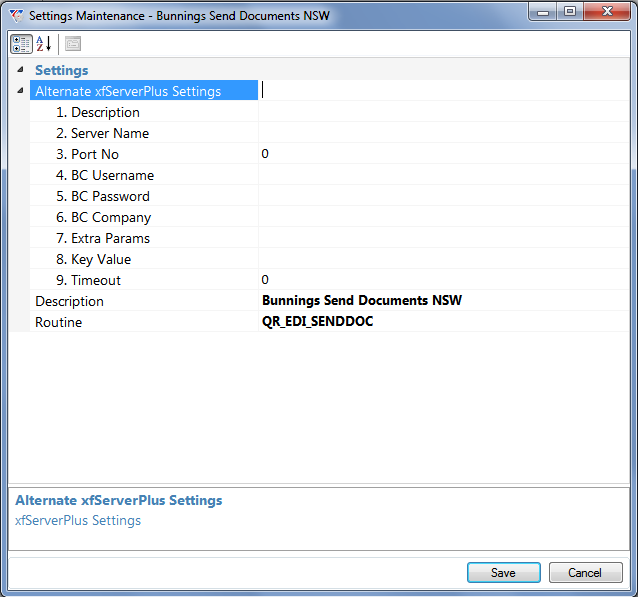Close the Settings Maintenance window
This screenshot has height=597, width=638.
click(607, 12)
